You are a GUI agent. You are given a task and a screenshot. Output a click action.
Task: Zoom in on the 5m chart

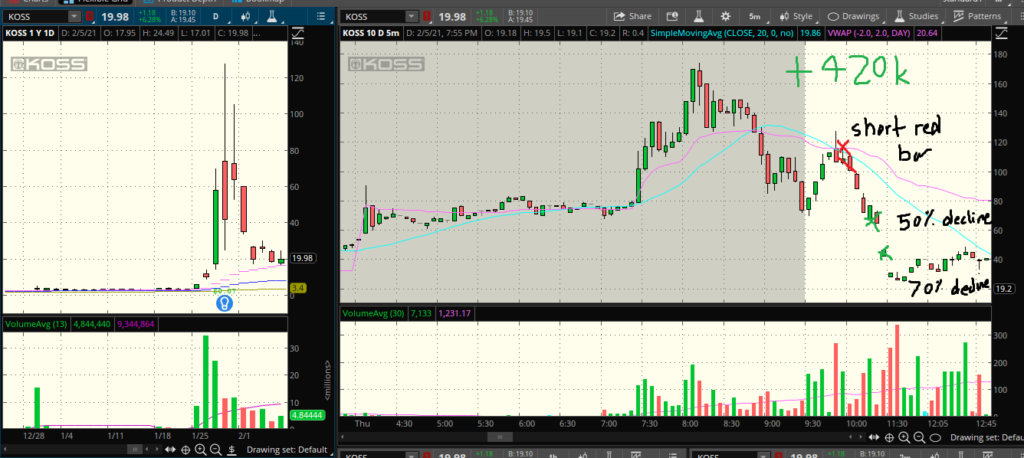pos(904,437)
